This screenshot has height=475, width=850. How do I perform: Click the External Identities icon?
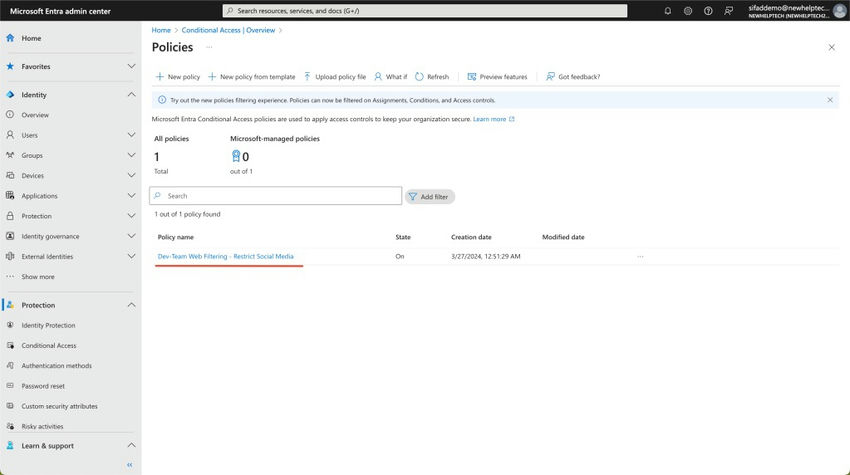[x=10, y=256]
